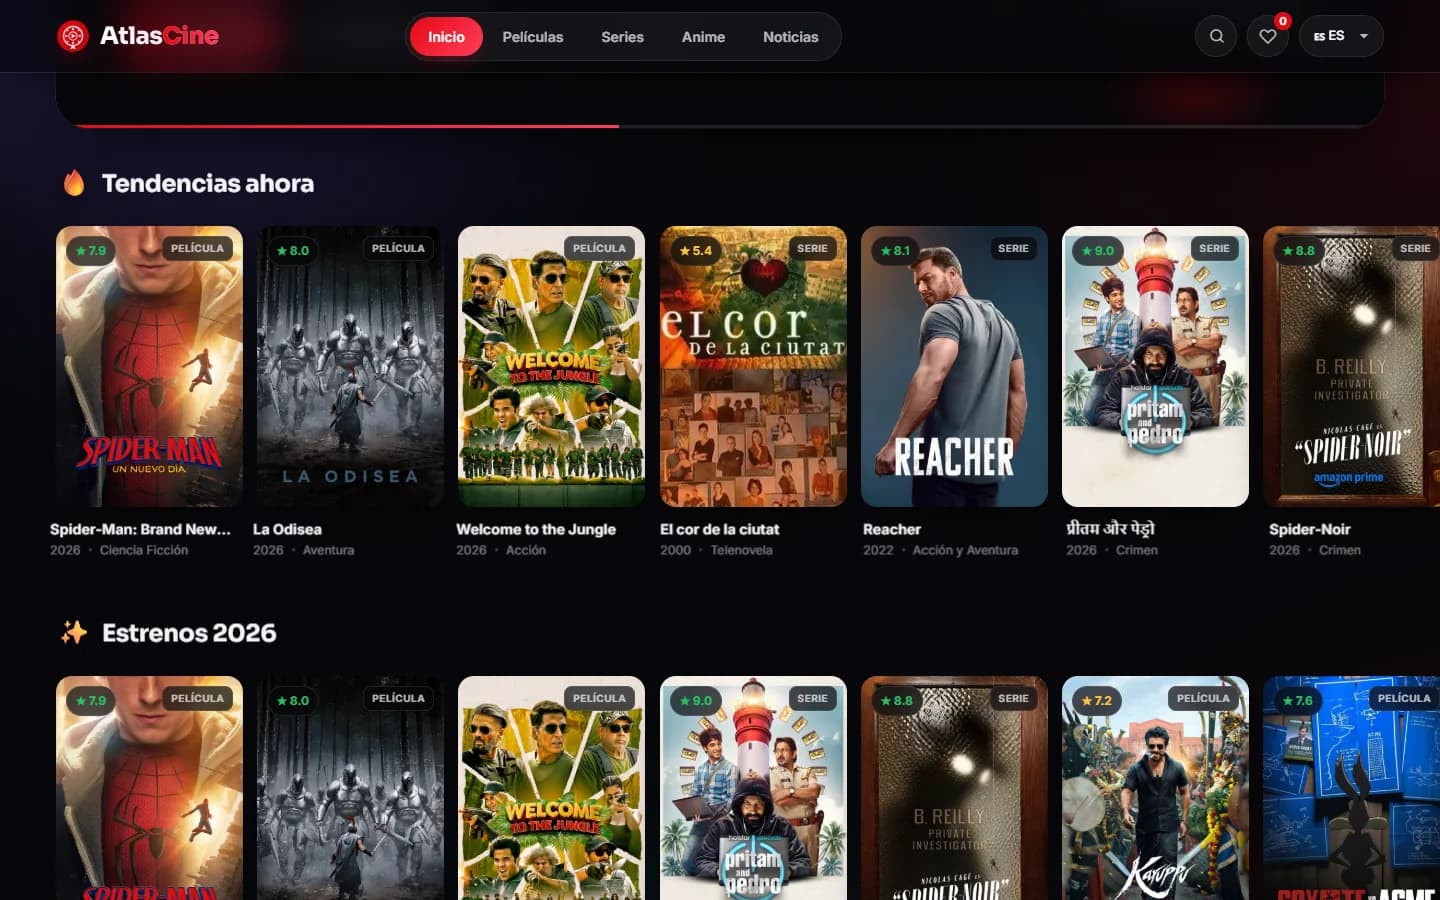The width and height of the screenshot is (1440, 900).
Task: Select the Pritam and Pedro poster in Tendencias ahora
Action: pos(1155,366)
